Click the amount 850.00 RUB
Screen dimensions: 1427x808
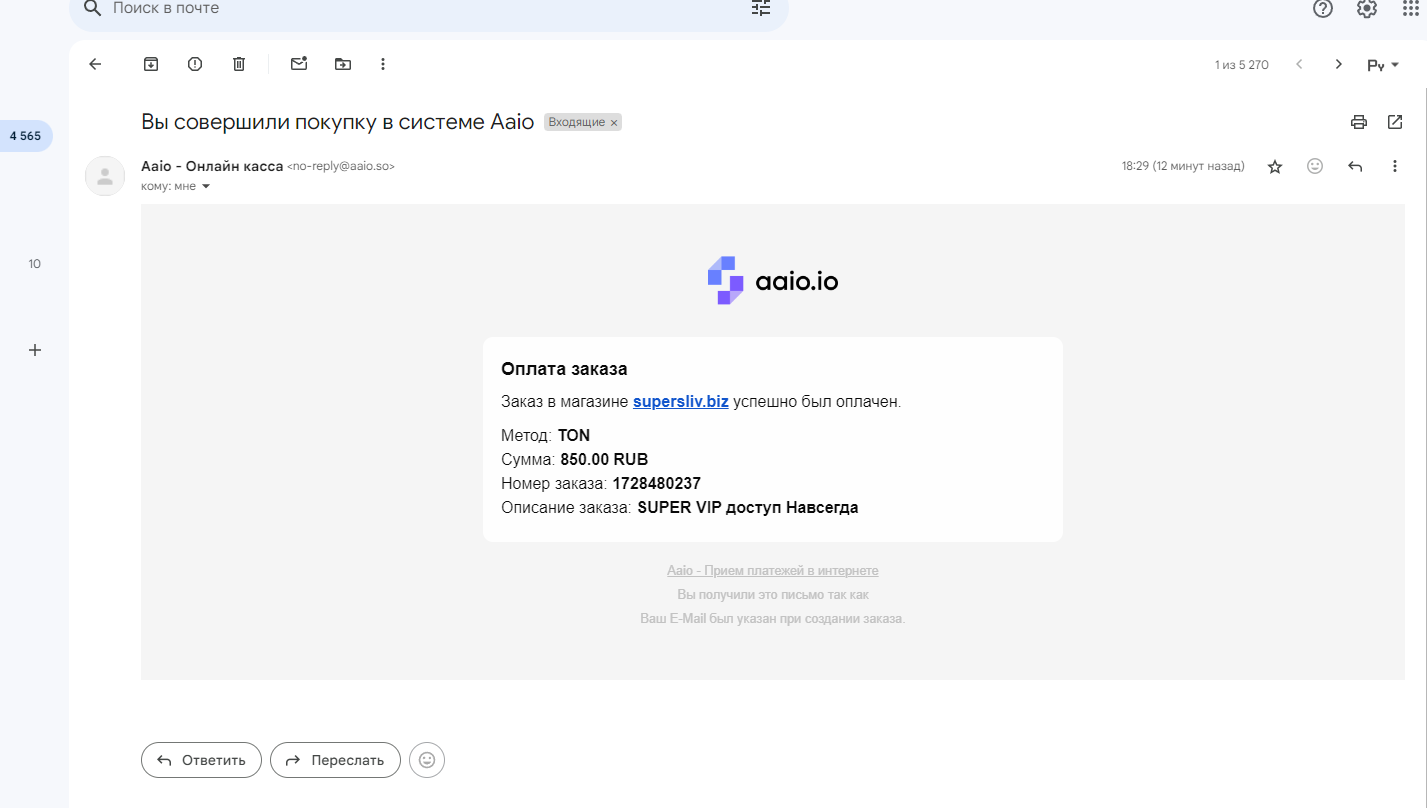(x=604, y=460)
